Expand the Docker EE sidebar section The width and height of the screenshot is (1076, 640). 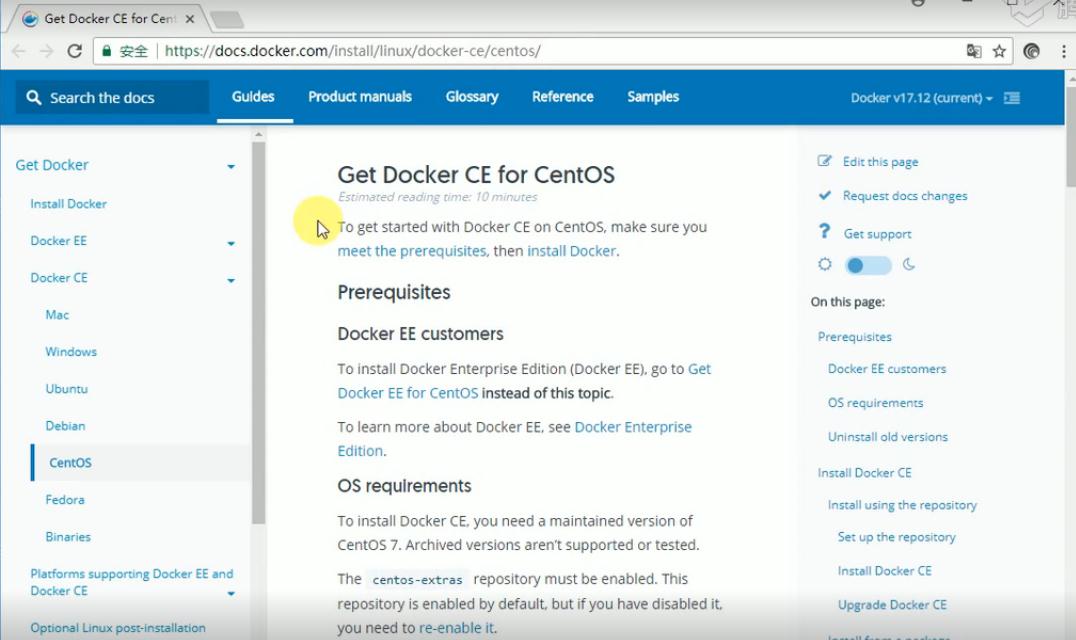click(x=231, y=243)
